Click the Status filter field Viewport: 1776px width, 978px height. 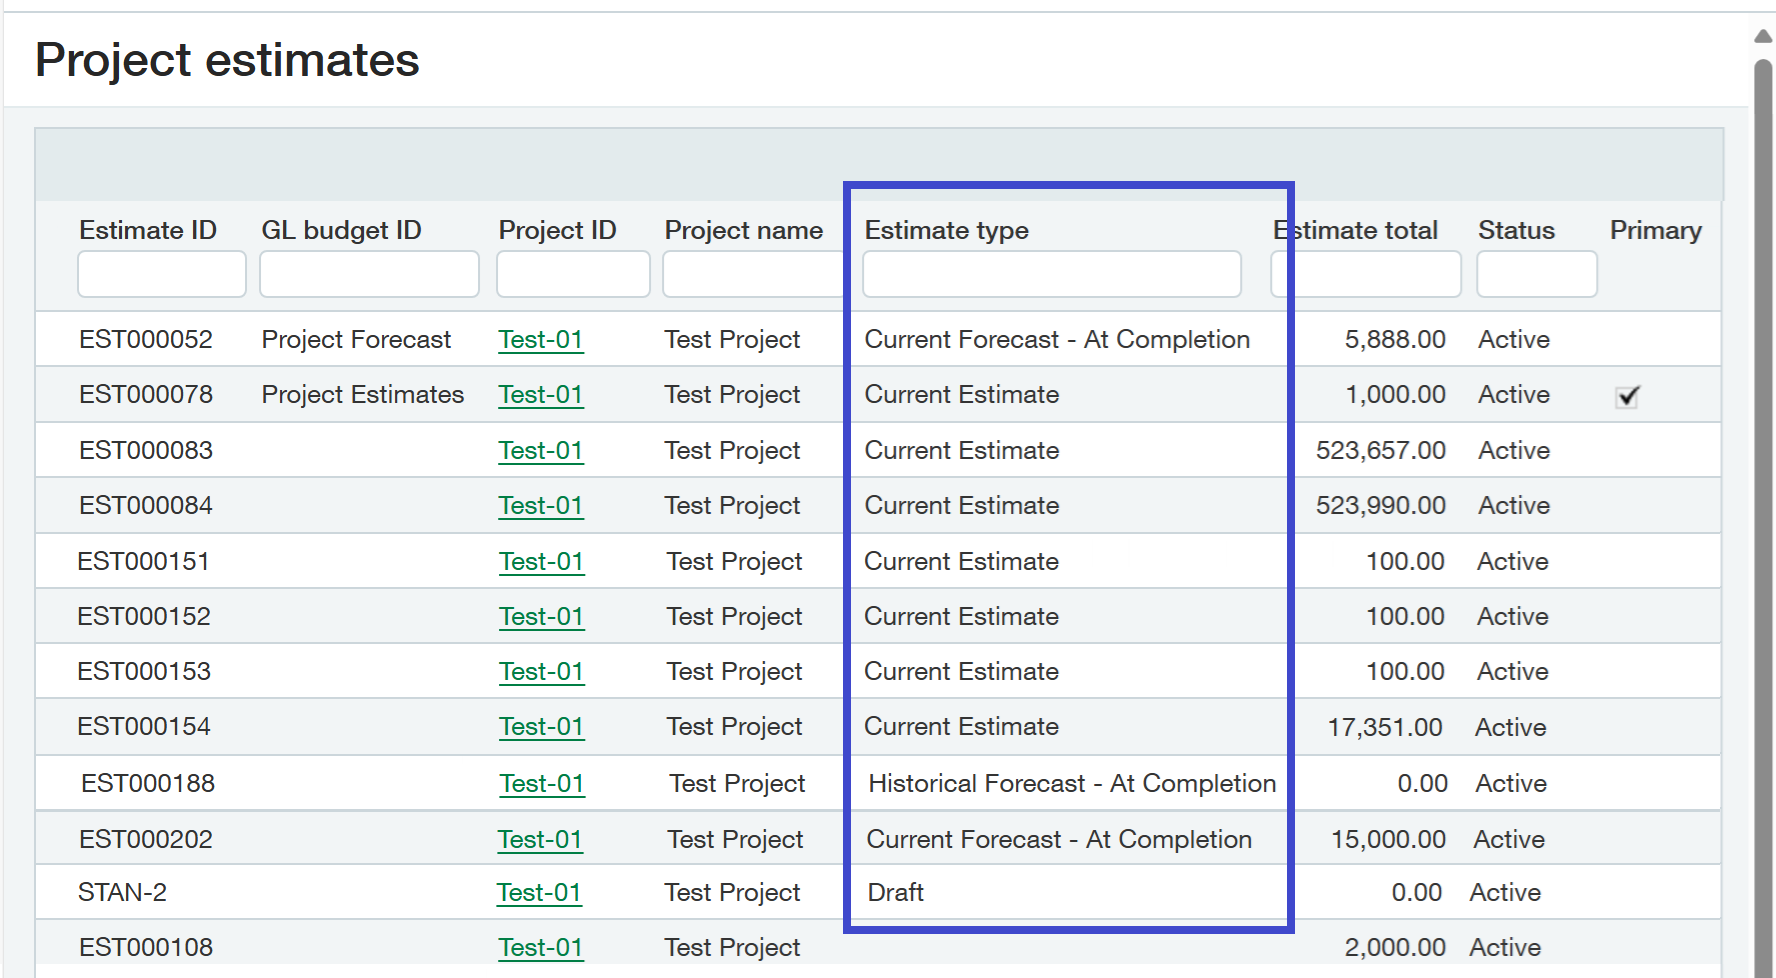point(1537,274)
